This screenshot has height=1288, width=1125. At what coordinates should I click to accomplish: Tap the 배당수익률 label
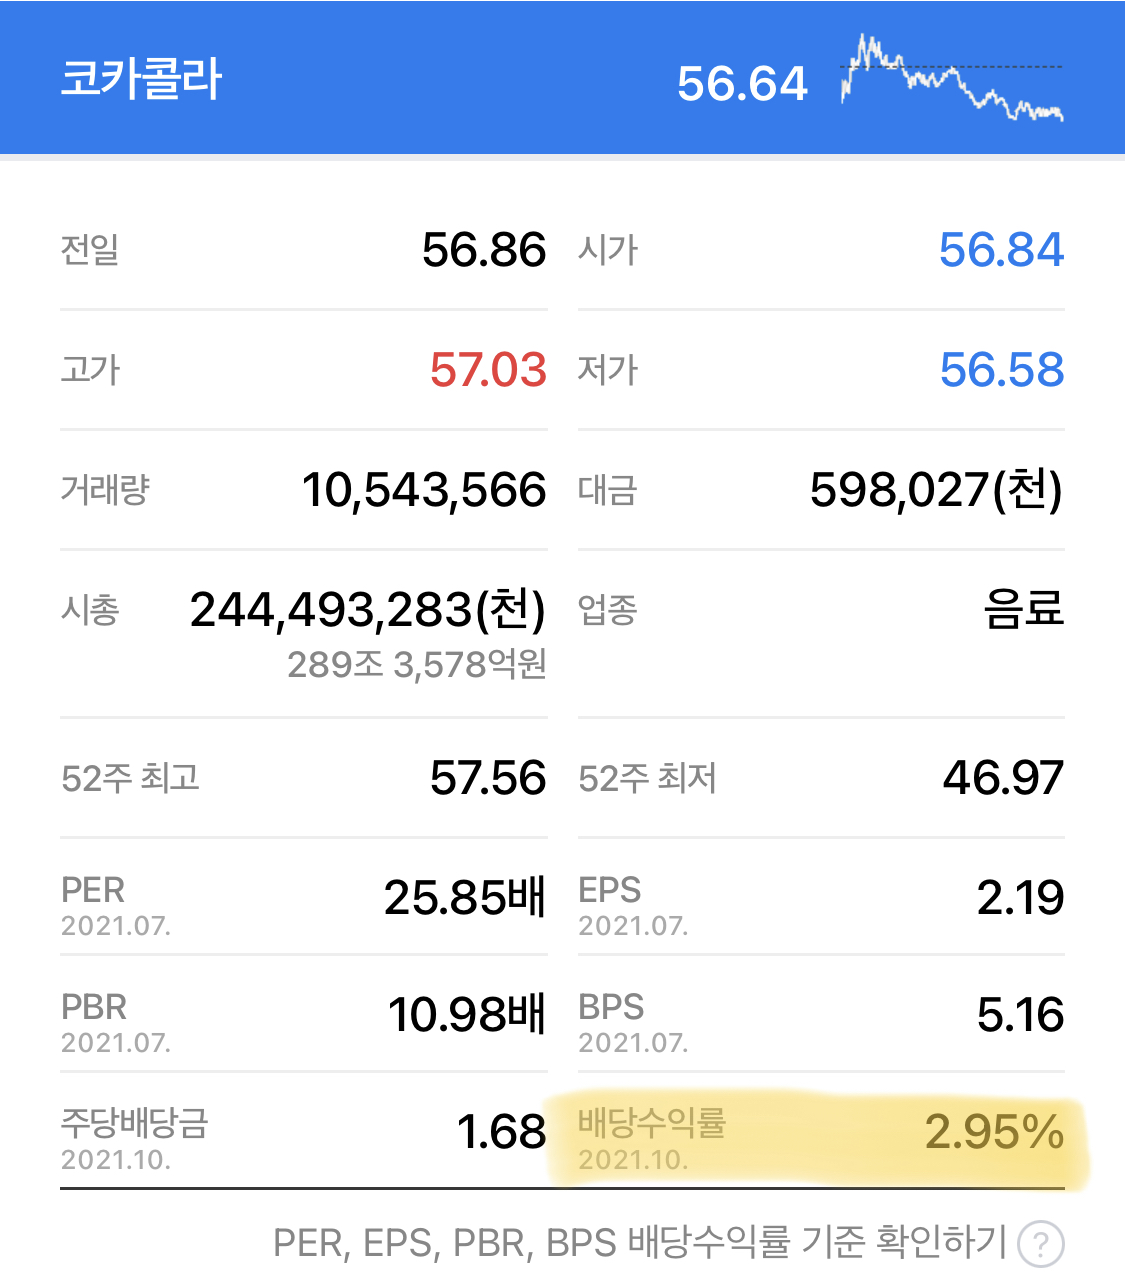click(652, 1123)
